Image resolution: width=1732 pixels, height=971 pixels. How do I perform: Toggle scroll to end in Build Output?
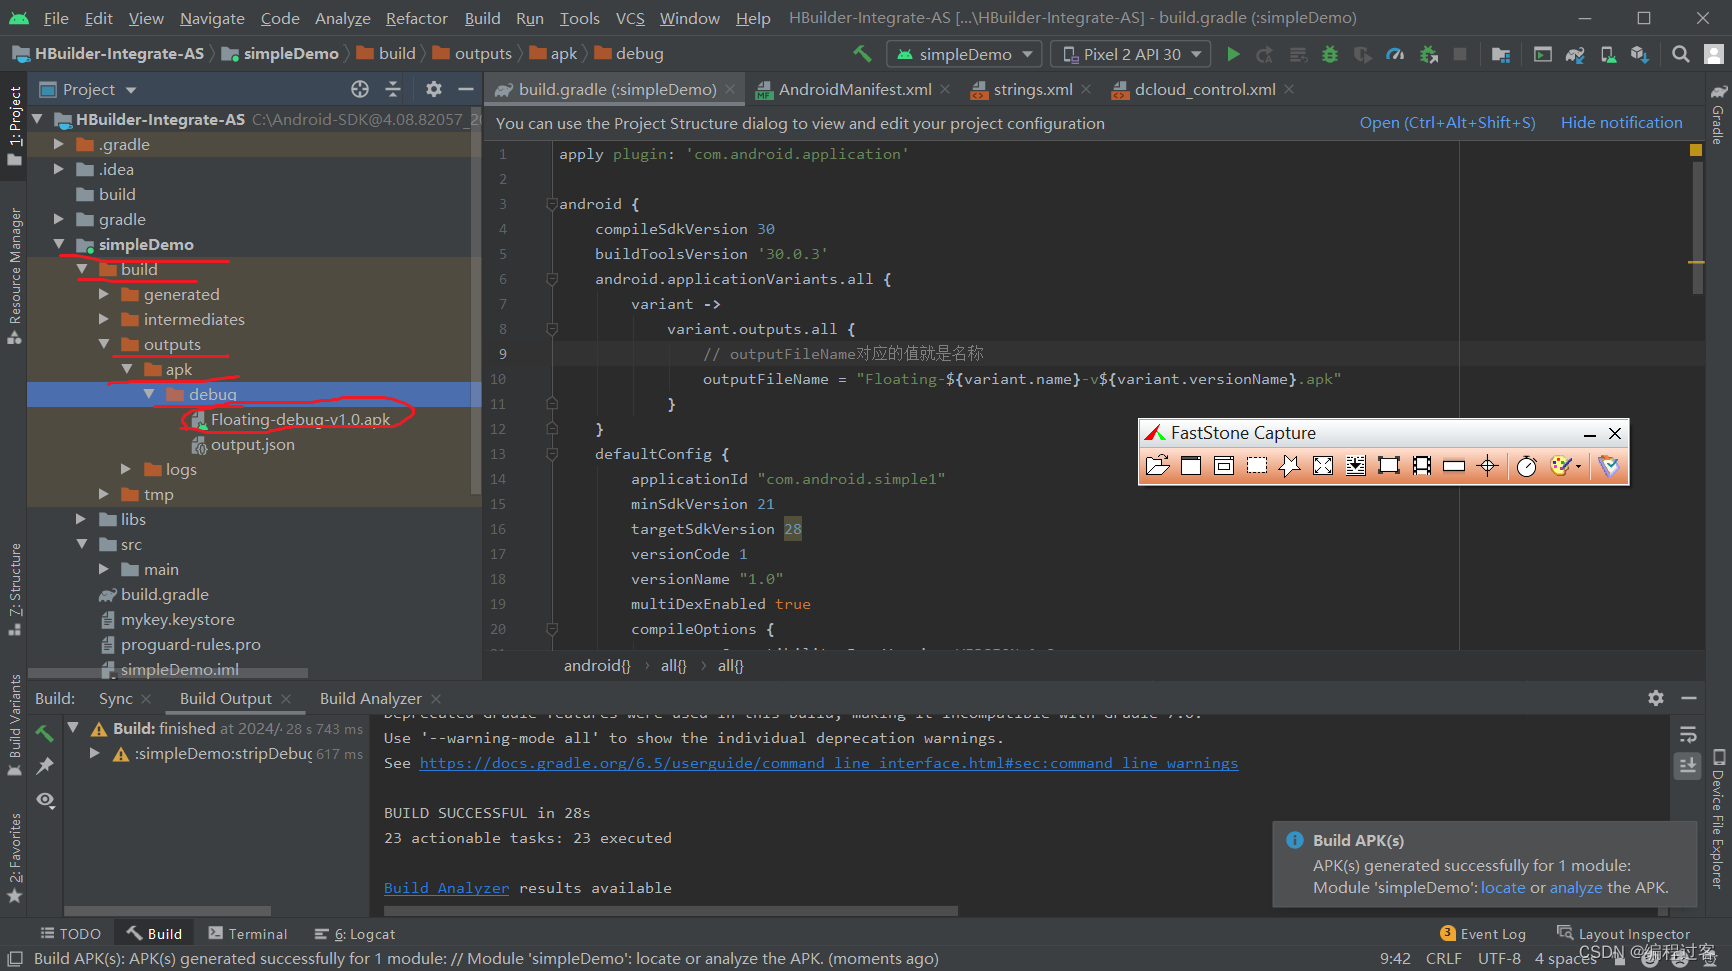click(1688, 766)
